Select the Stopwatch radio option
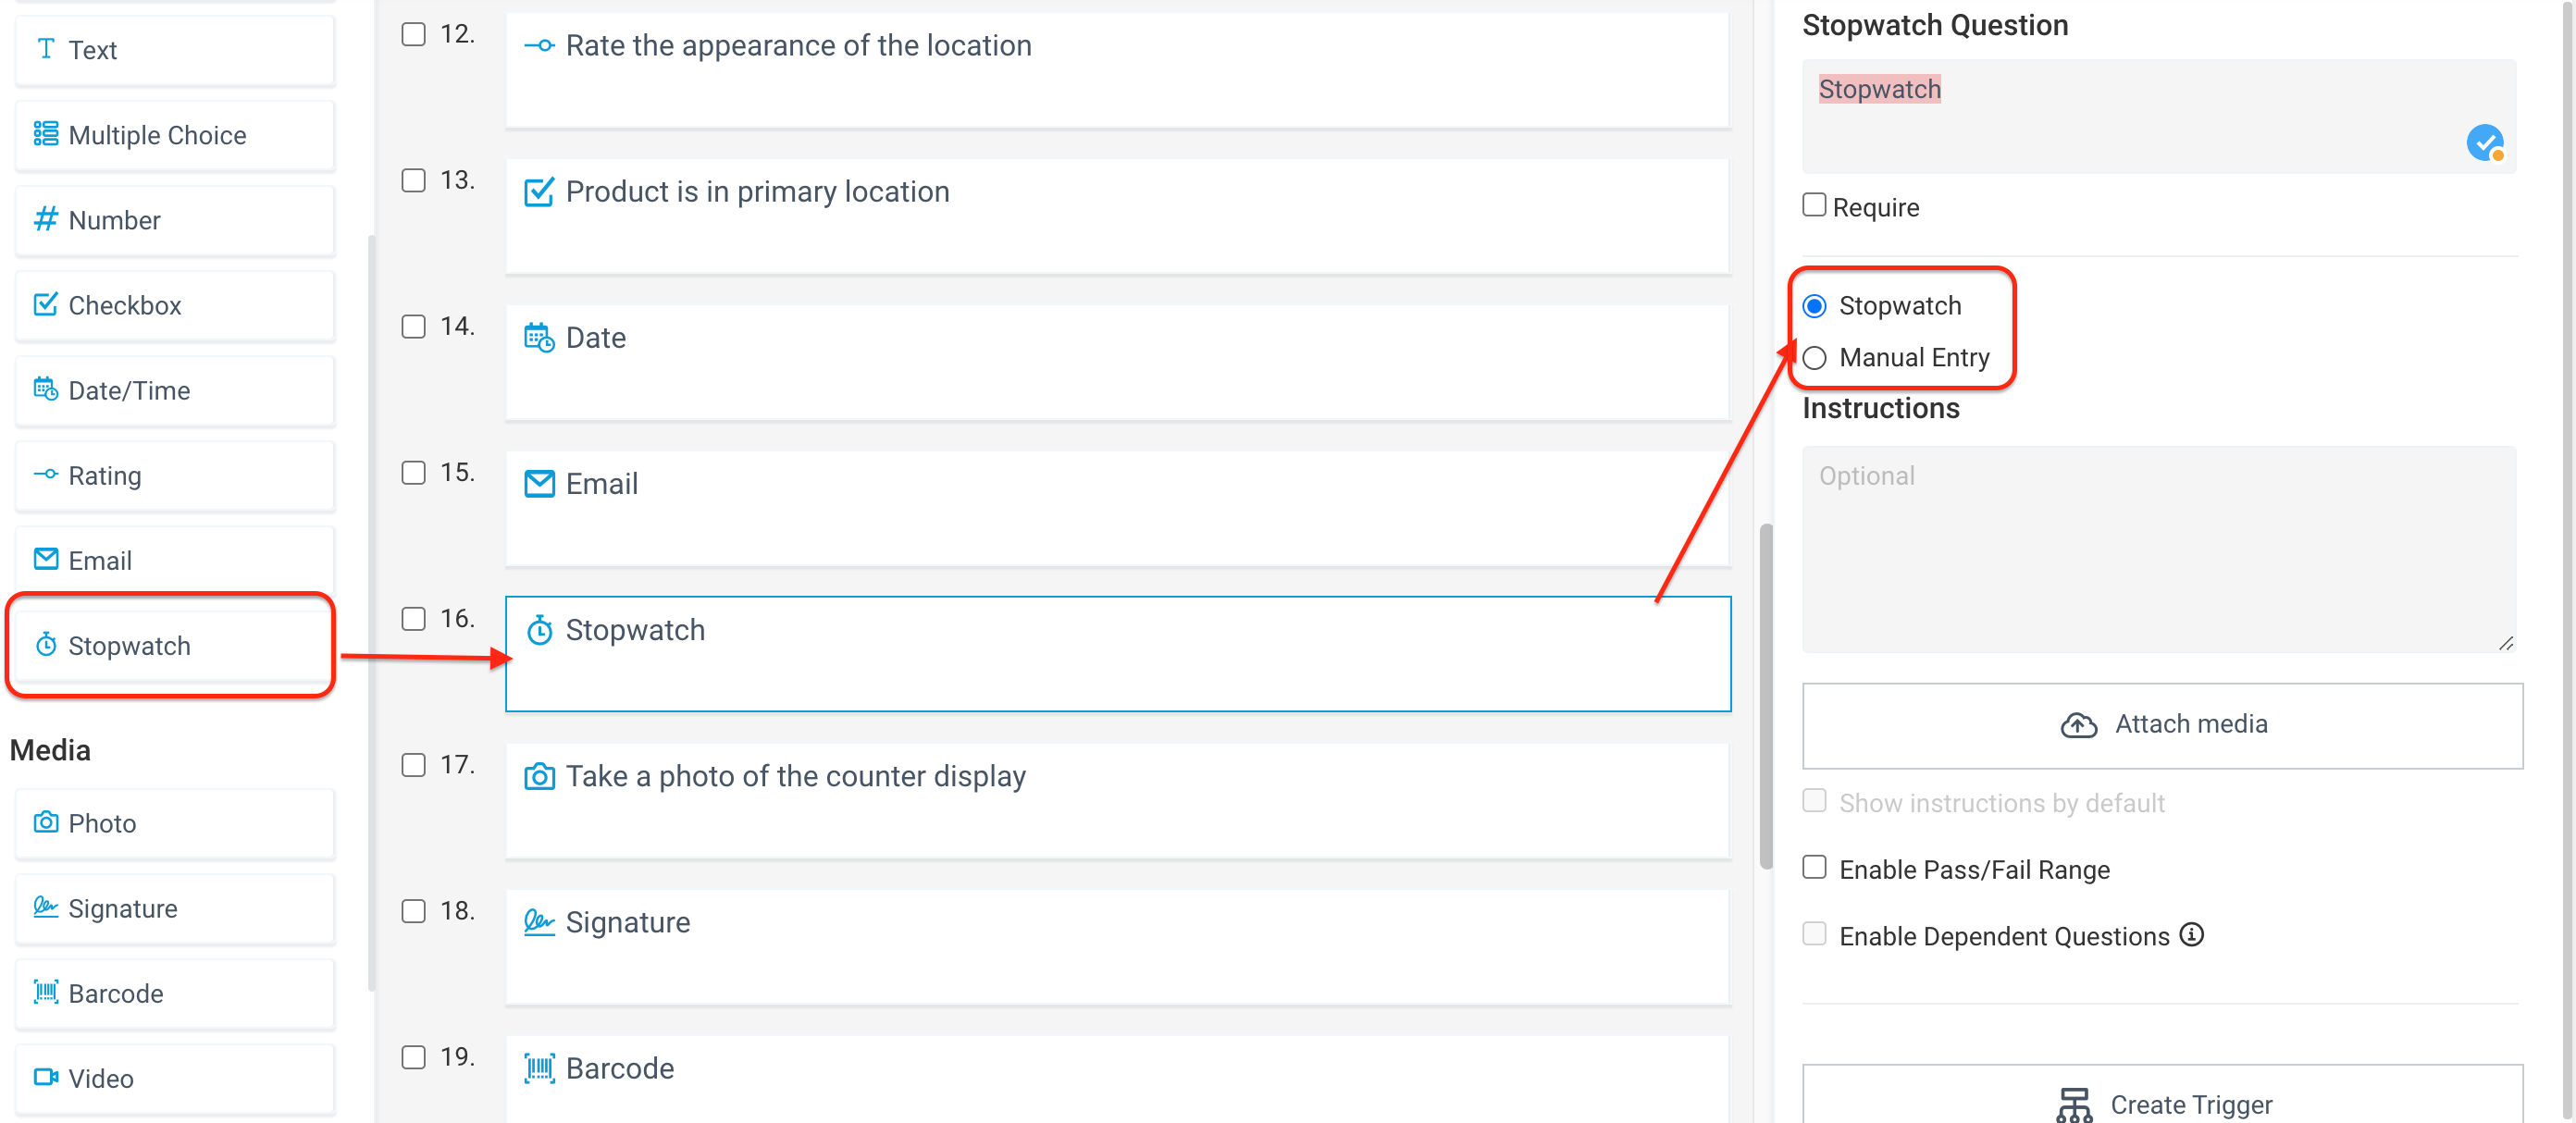Image resolution: width=2576 pixels, height=1123 pixels. coord(1815,306)
